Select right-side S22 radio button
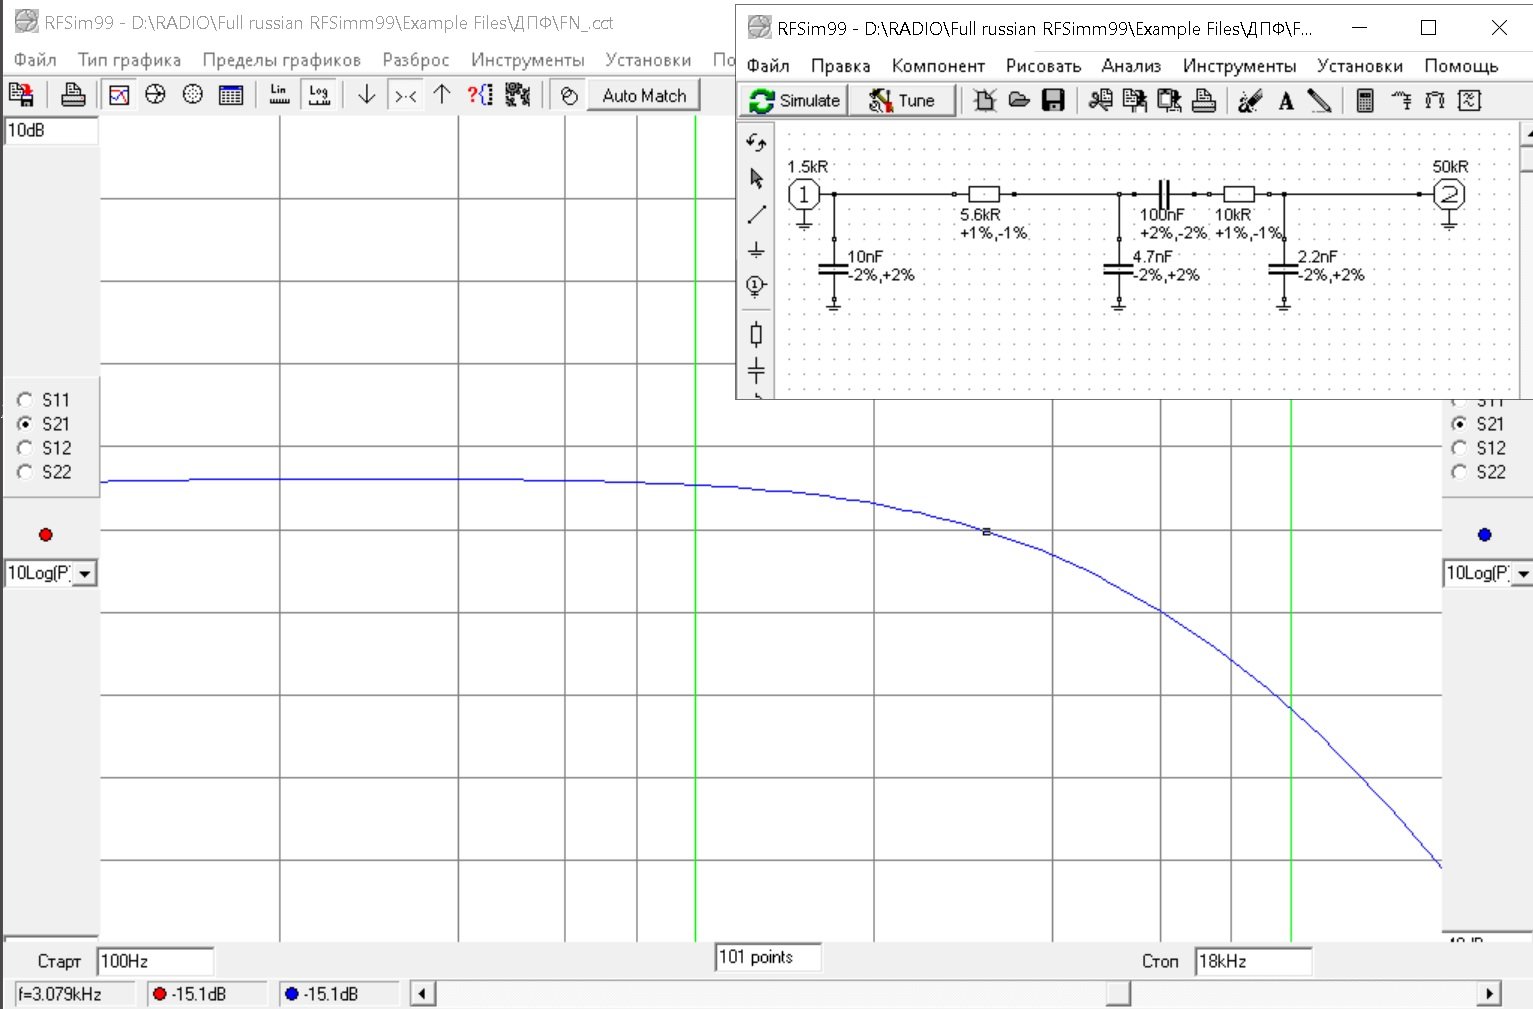 pos(1459,472)
